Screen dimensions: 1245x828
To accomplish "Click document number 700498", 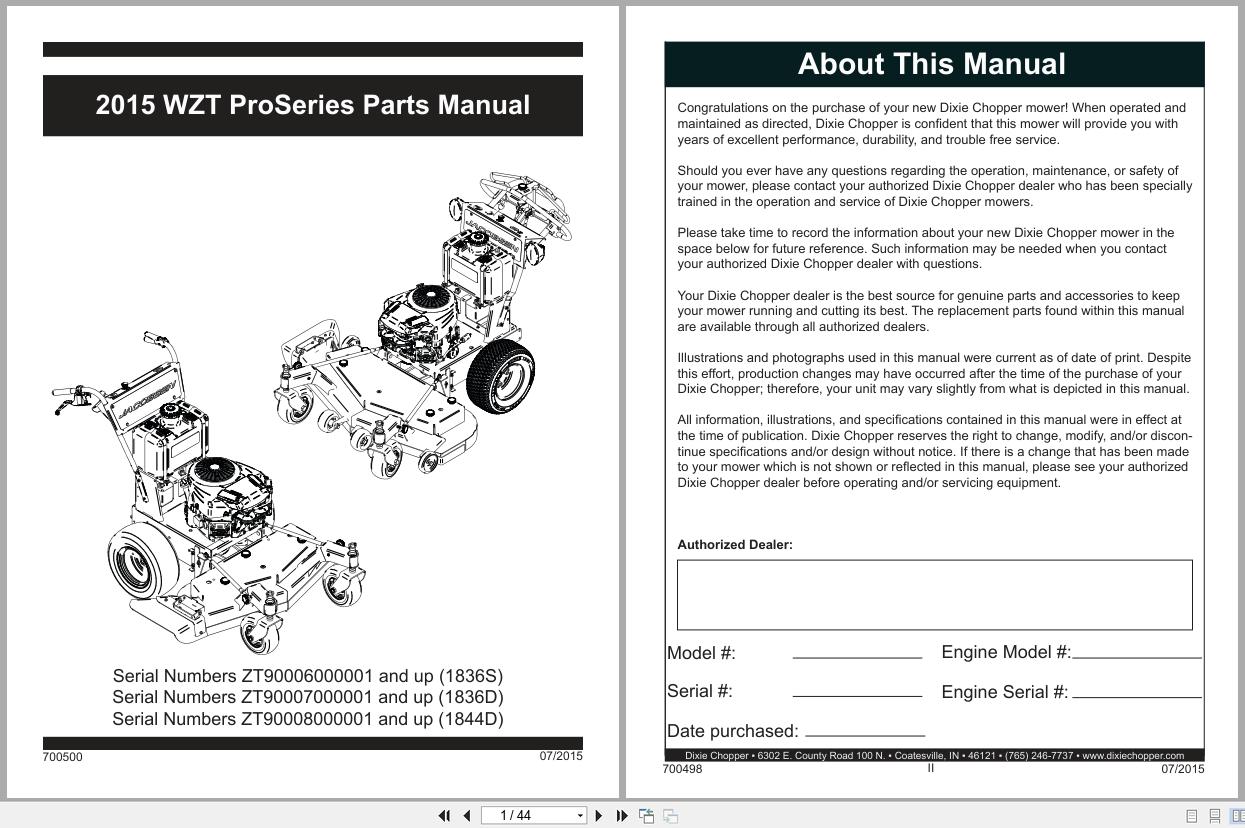I will (682, 769).
